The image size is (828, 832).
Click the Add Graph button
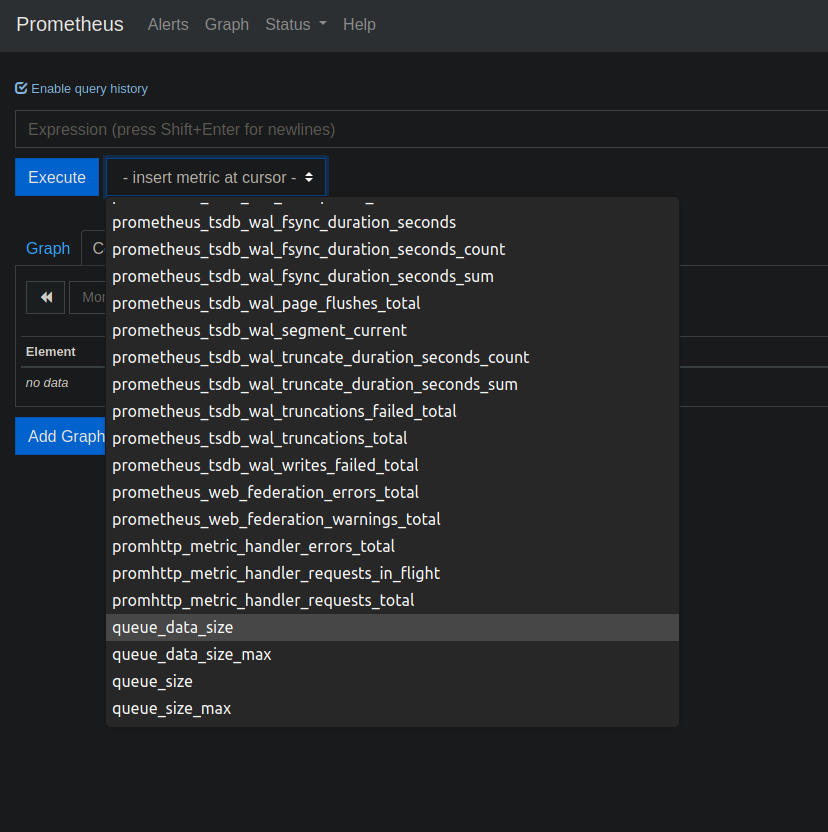click(x=61, y=436)
